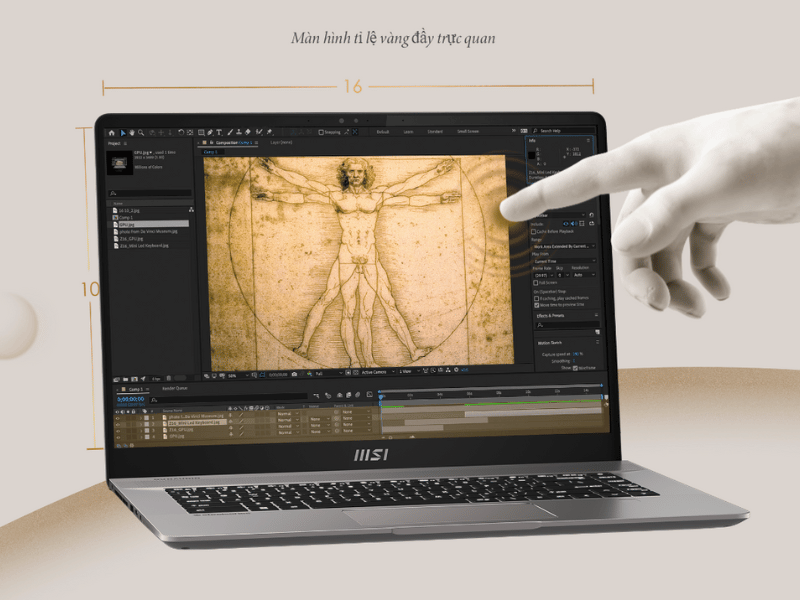
Task: Open the Effects & Presets panel menu icon
Action: 596,315
